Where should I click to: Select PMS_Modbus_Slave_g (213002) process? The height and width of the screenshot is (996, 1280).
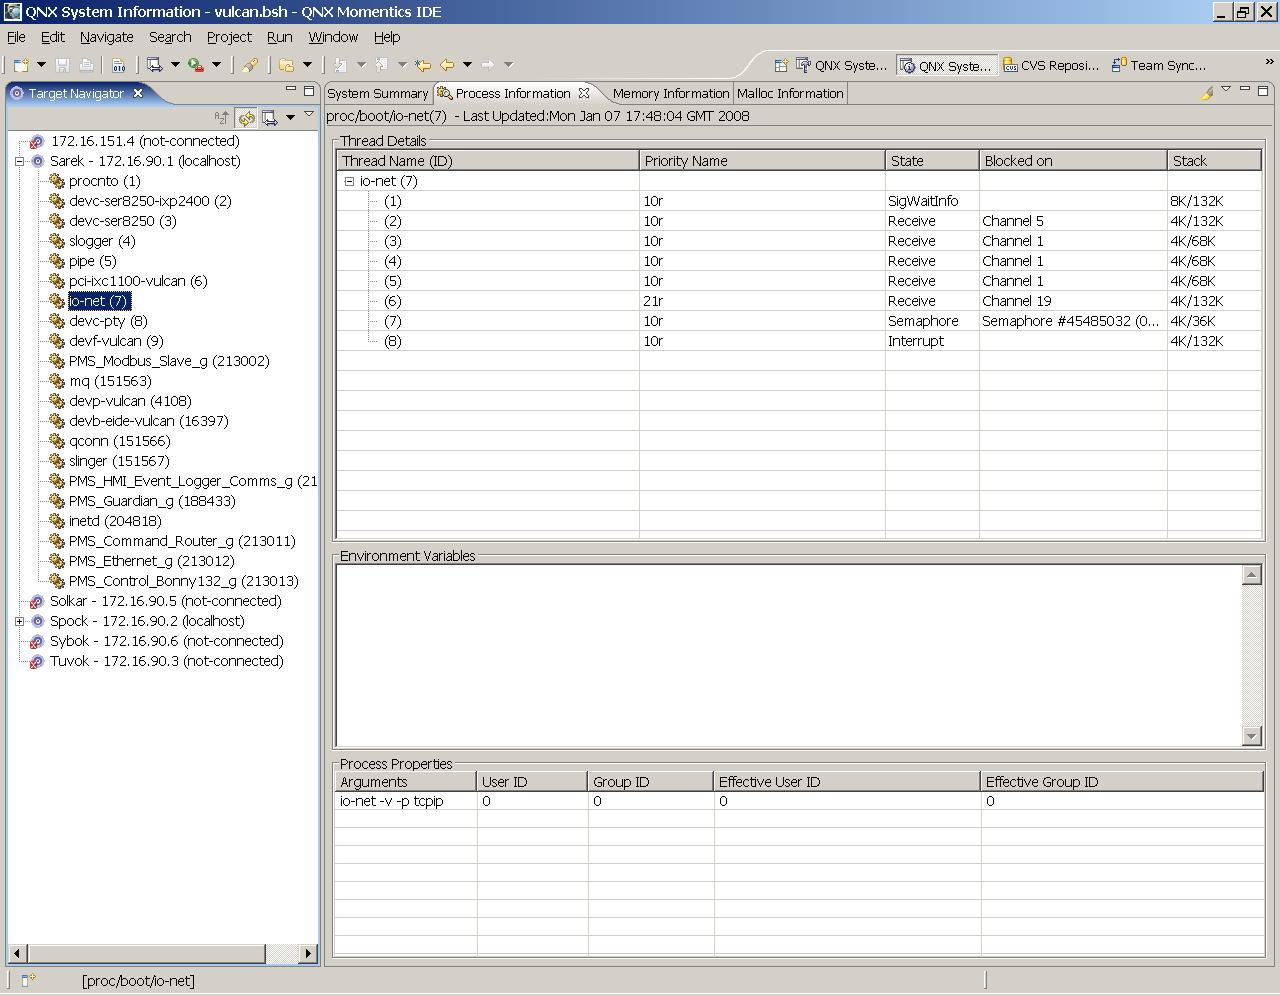point(169,361)
